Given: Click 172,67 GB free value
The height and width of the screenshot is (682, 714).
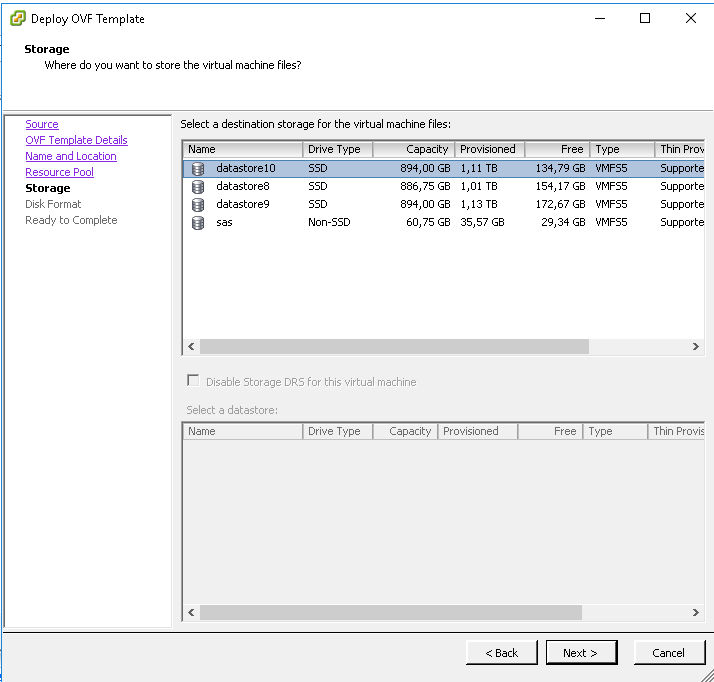Looking at the screenshot, I should pos(560,204).
